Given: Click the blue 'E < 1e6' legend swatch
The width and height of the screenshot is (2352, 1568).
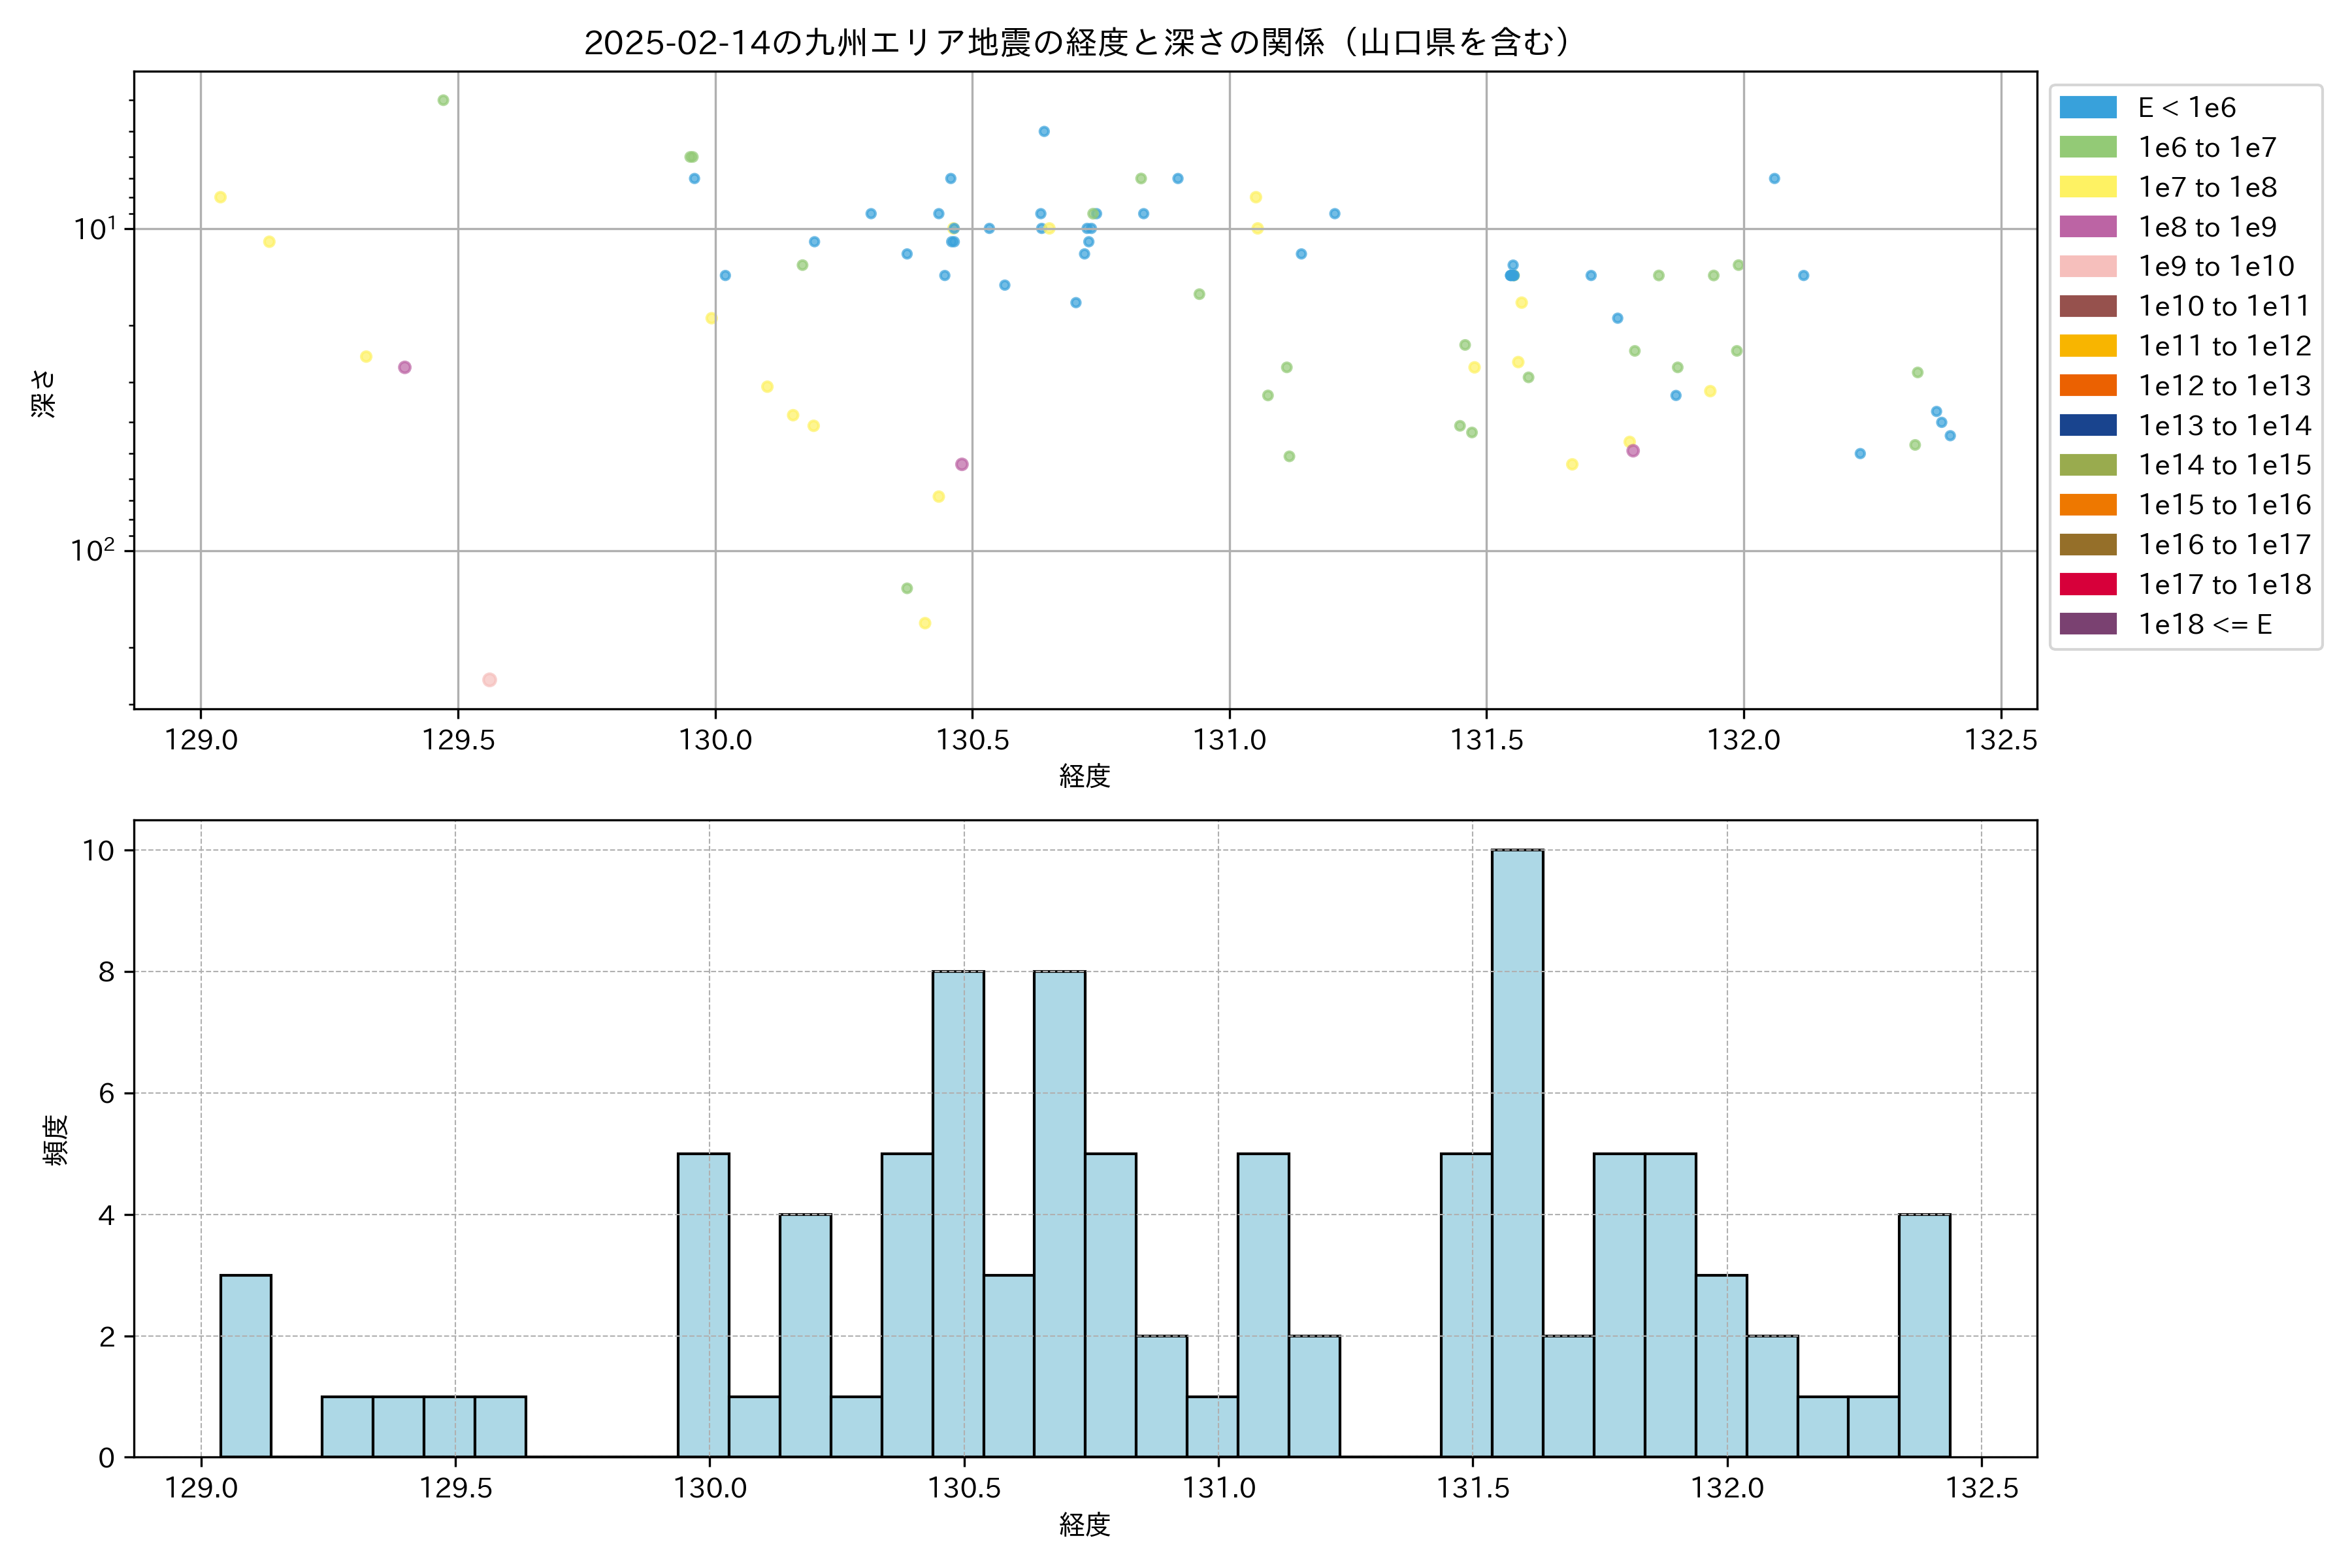Looking at the screenshot, I should (x=2088, y=108).
